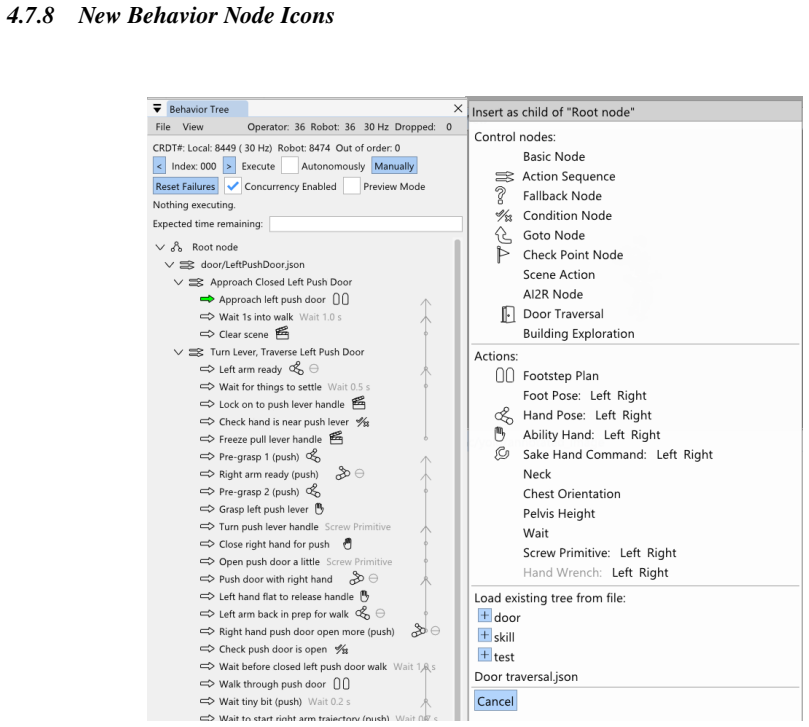This screenshot has width=809, height=727.
Task: Click the Action Sequence icon in Control nodes
Action: tap(504, 176)
